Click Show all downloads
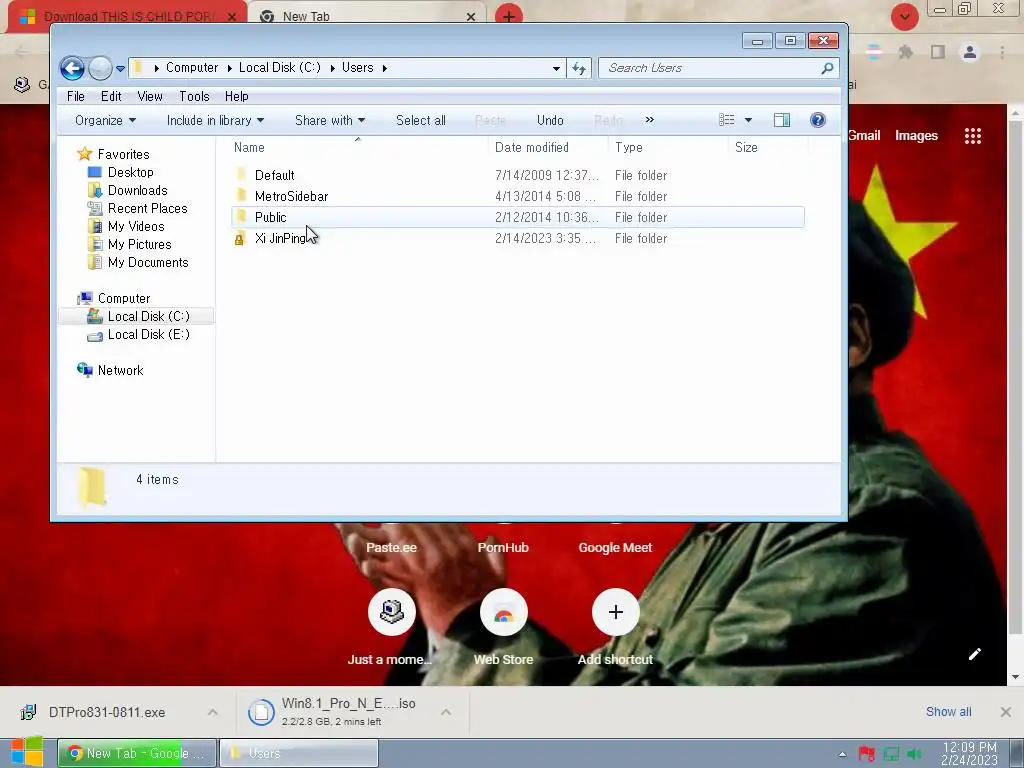Image resolution: width=1024 pixels, height=768 pixels. pyautogui.click(x=948, y=712)
